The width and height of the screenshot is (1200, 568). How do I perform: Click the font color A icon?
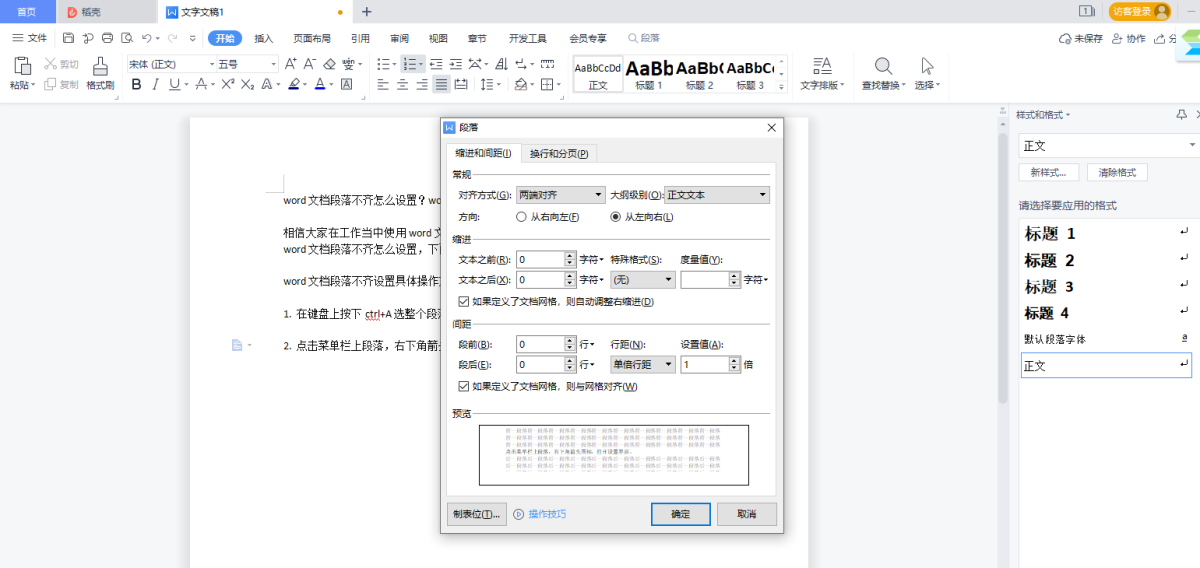click(320, 85)
